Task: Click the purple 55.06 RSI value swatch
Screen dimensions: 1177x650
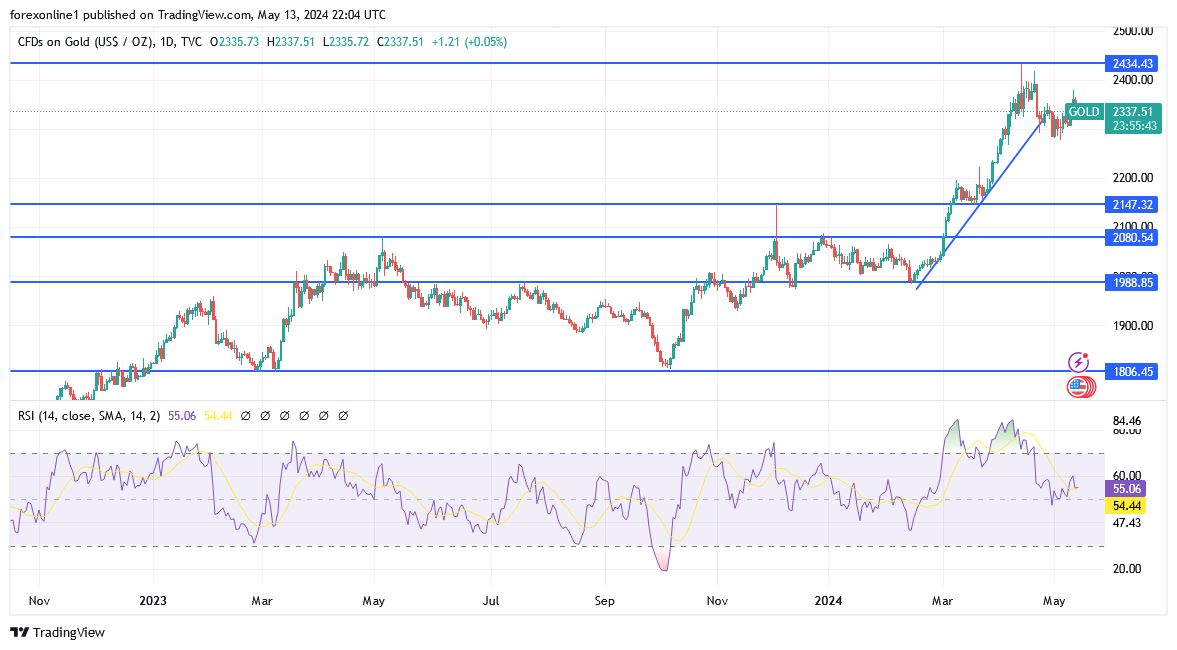Action: [1126, 489]
